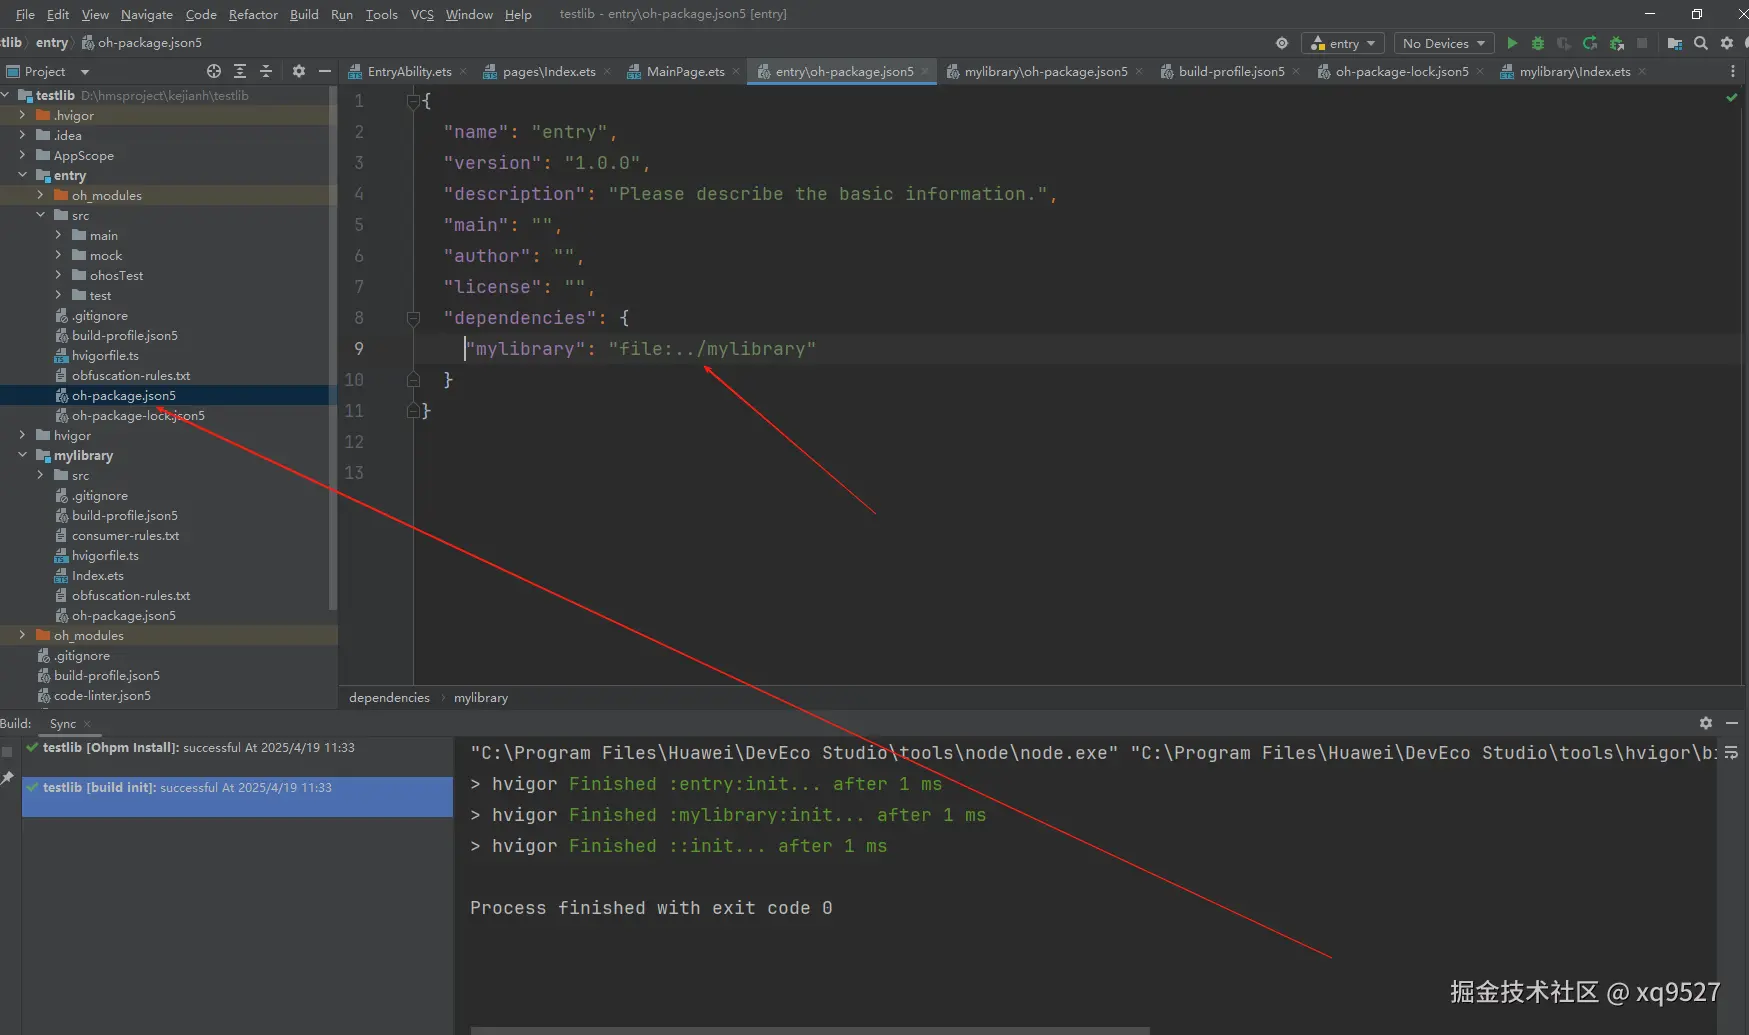Select oh-package-lock.json5 in project tree
This screenshot has width=1749, height=1035.
click(x=138, y=416)
